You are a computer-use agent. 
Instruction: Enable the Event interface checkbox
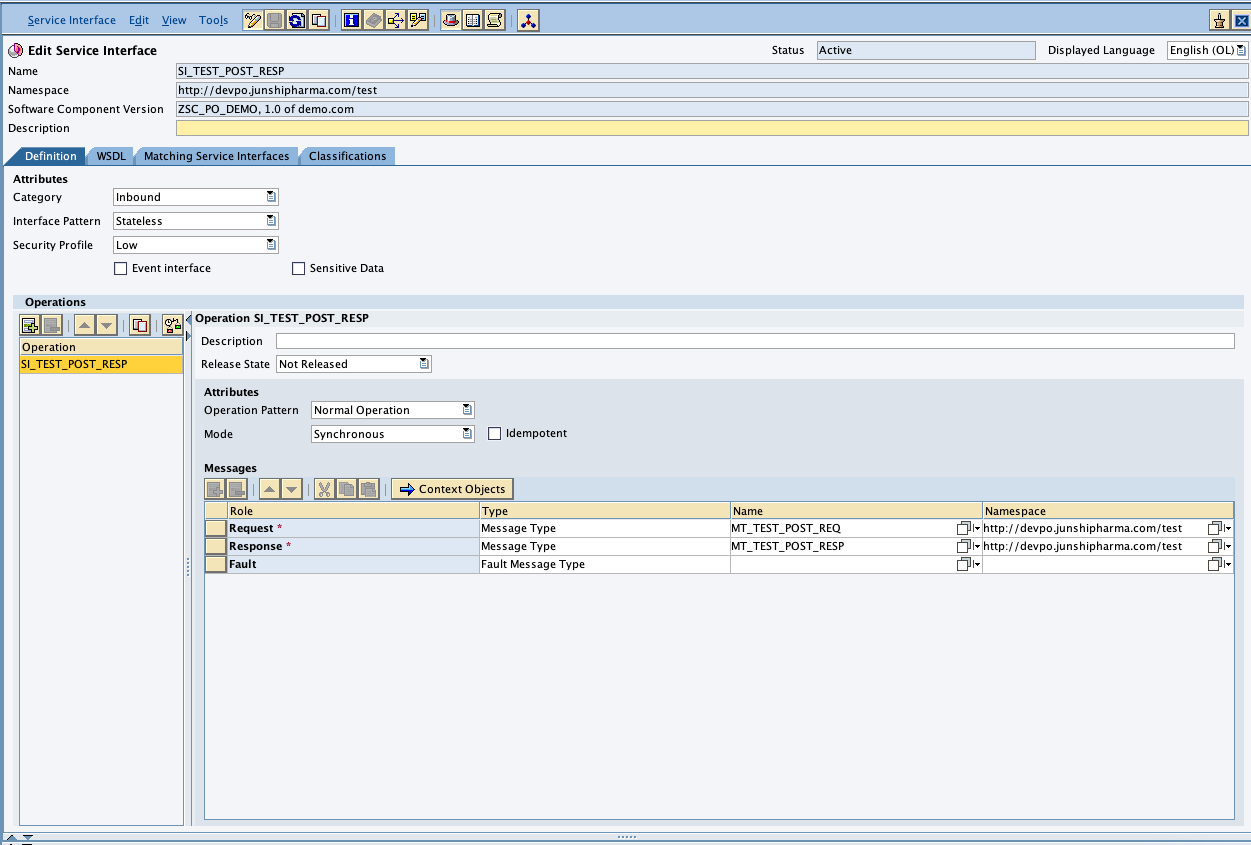point(121,268)
